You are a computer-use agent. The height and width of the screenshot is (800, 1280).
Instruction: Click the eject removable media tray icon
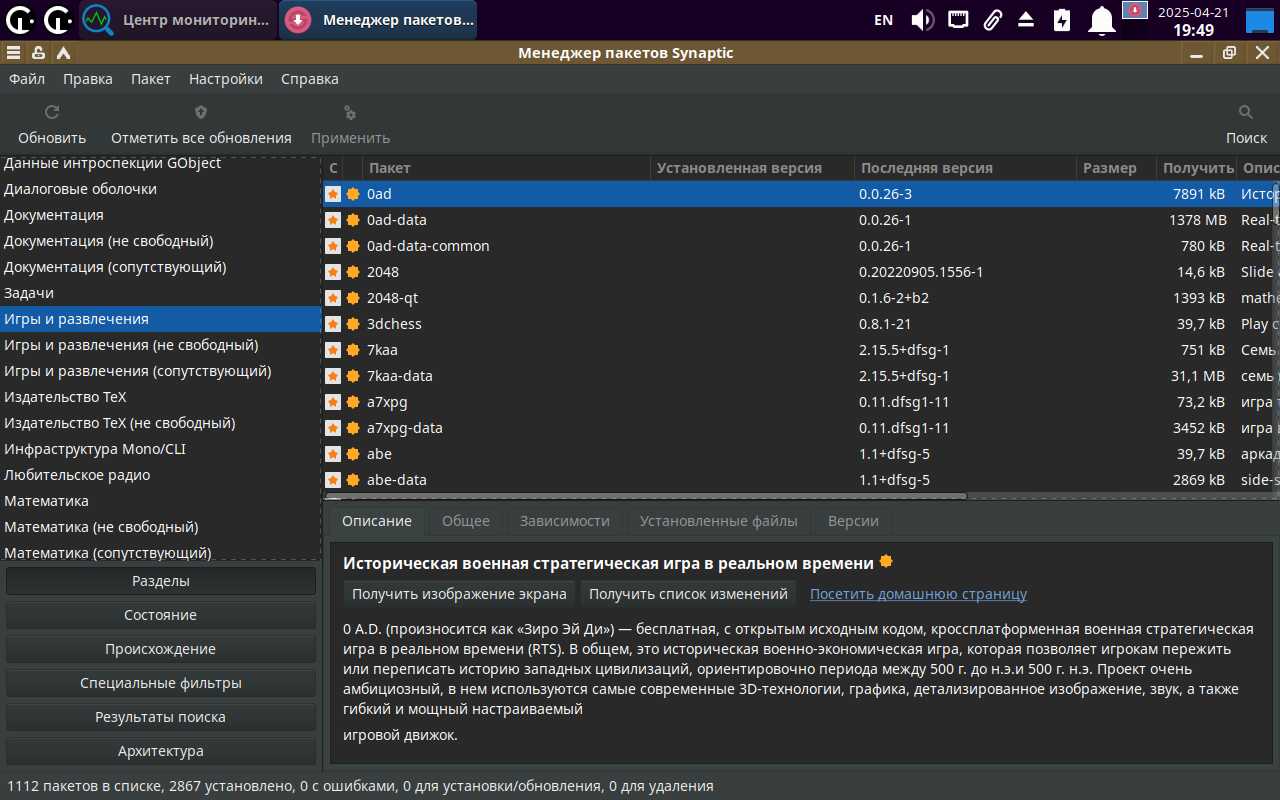pos(1026,19)
